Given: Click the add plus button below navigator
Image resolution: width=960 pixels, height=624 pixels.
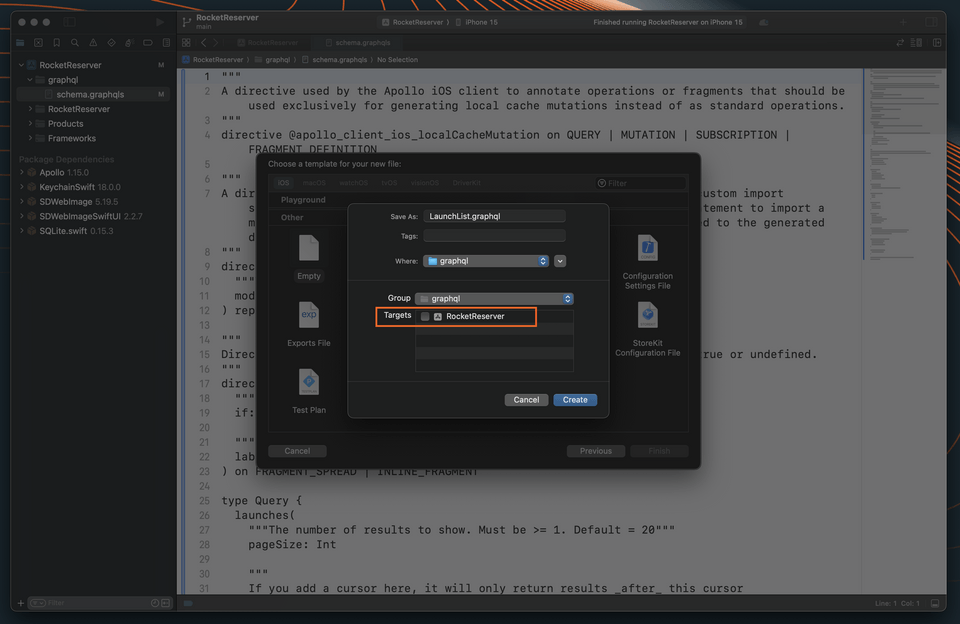Looking at the screenshot, I should pyautogui.click(x=20, y=603).
